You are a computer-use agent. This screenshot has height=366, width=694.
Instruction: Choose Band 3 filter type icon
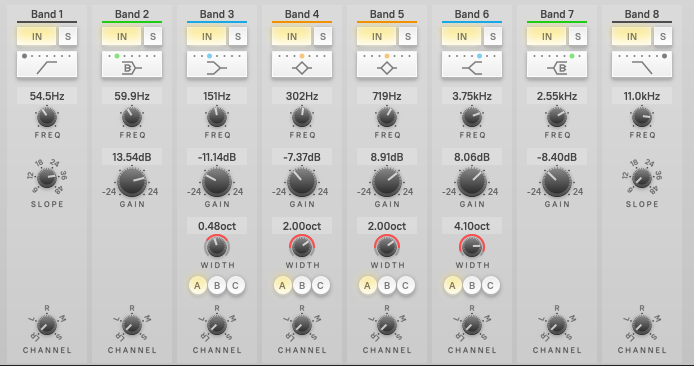click(x=217, y=65)
